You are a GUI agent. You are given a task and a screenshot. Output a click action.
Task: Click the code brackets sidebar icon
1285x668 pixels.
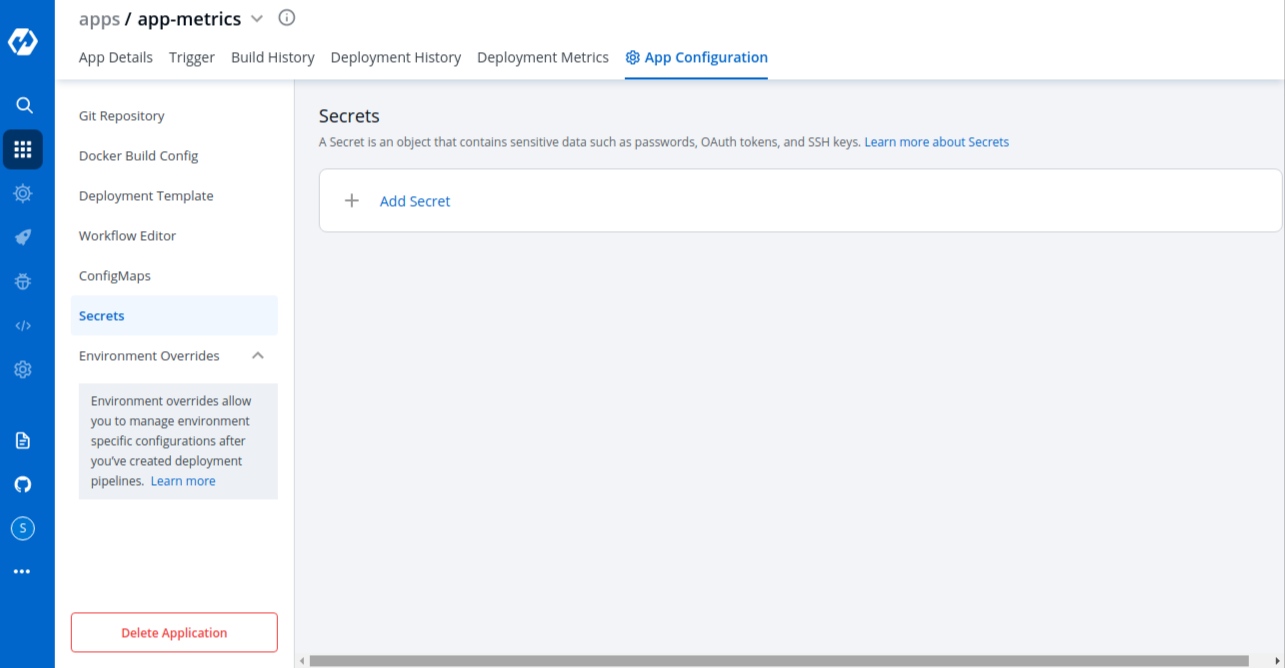(x=23, y=325)
